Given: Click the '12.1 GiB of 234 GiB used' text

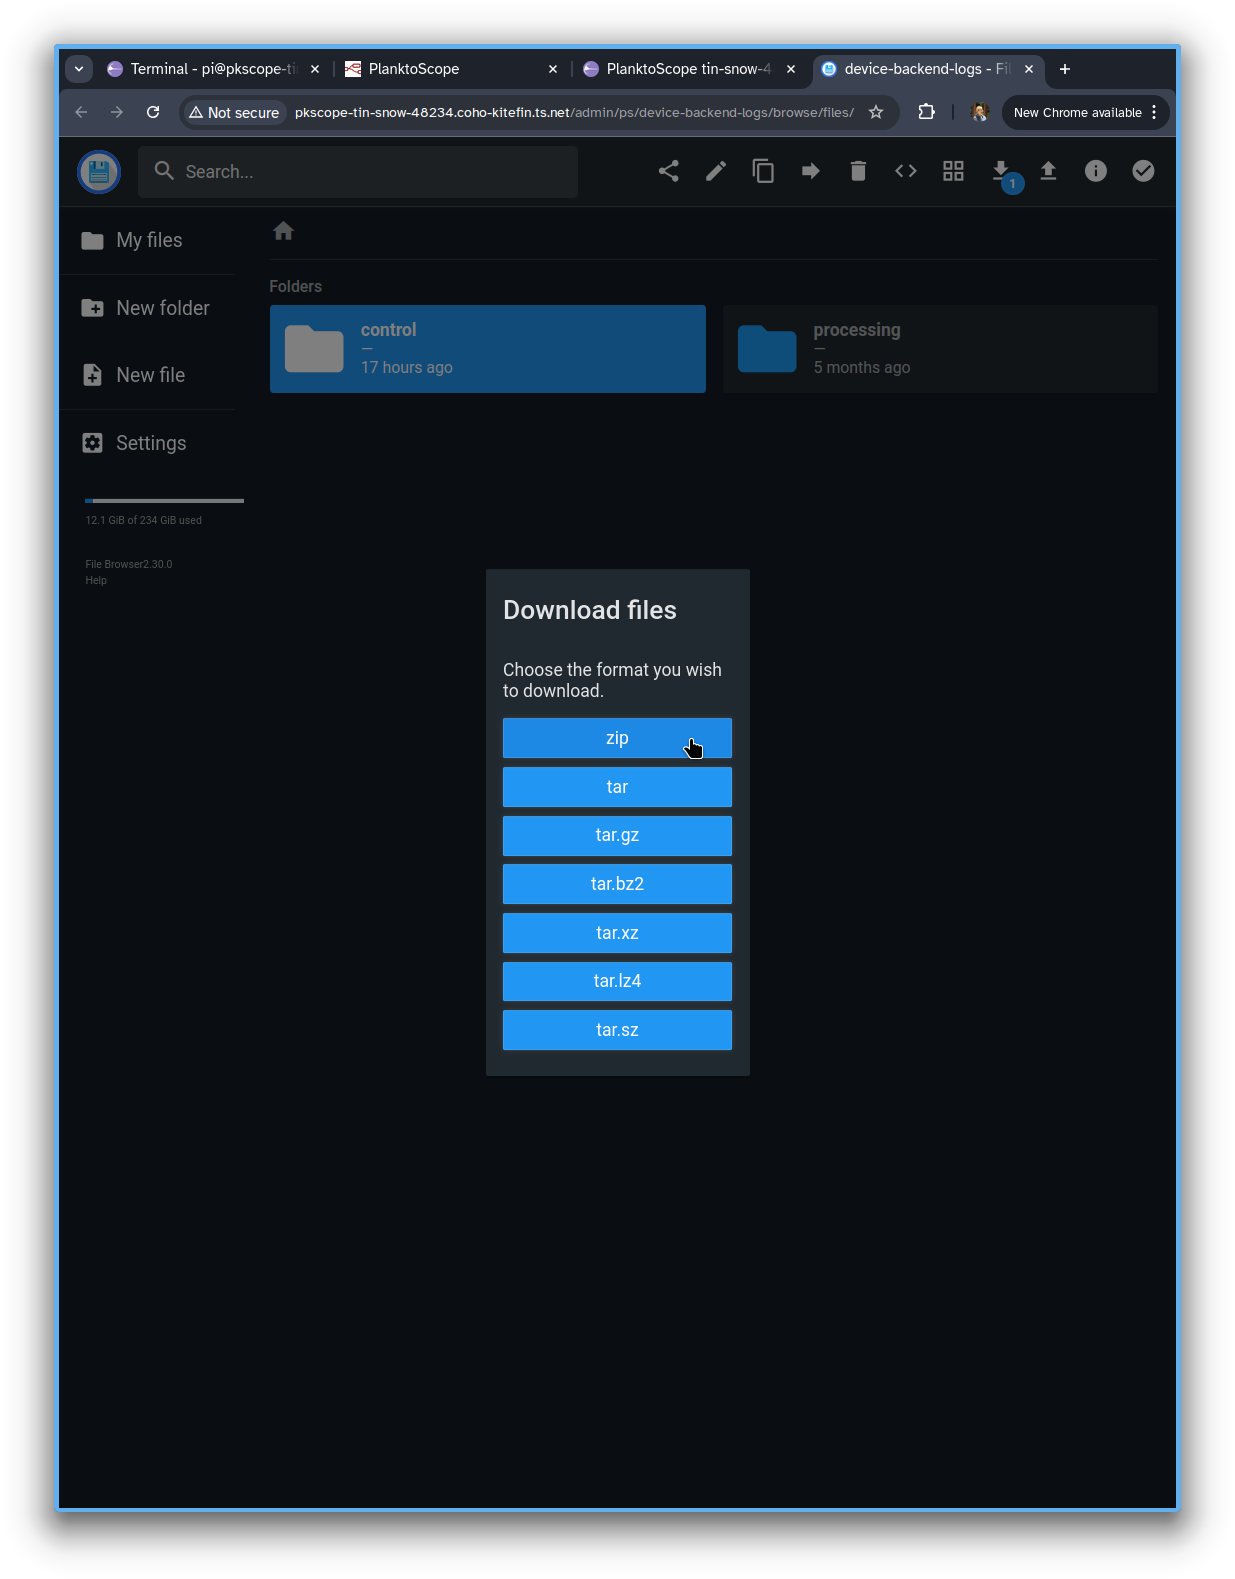Looking at the screenshot, I should click(144, 521).
